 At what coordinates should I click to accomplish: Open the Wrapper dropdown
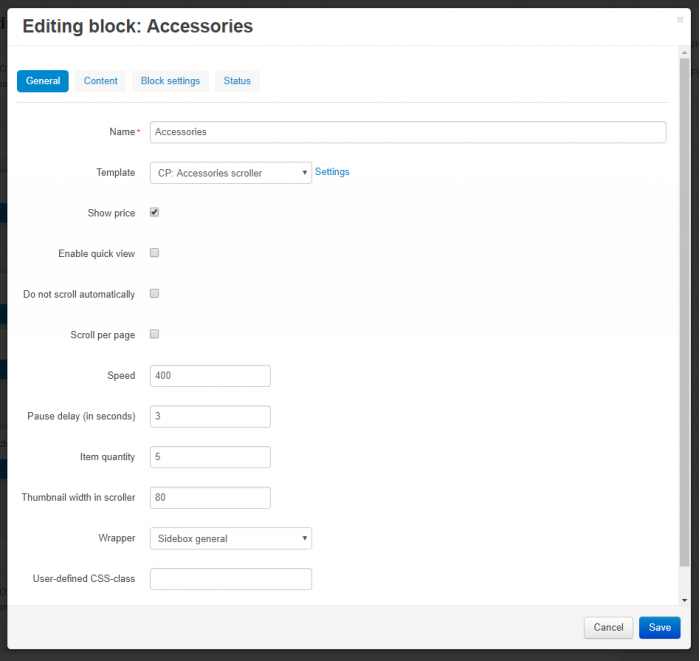tap(231, 538)
